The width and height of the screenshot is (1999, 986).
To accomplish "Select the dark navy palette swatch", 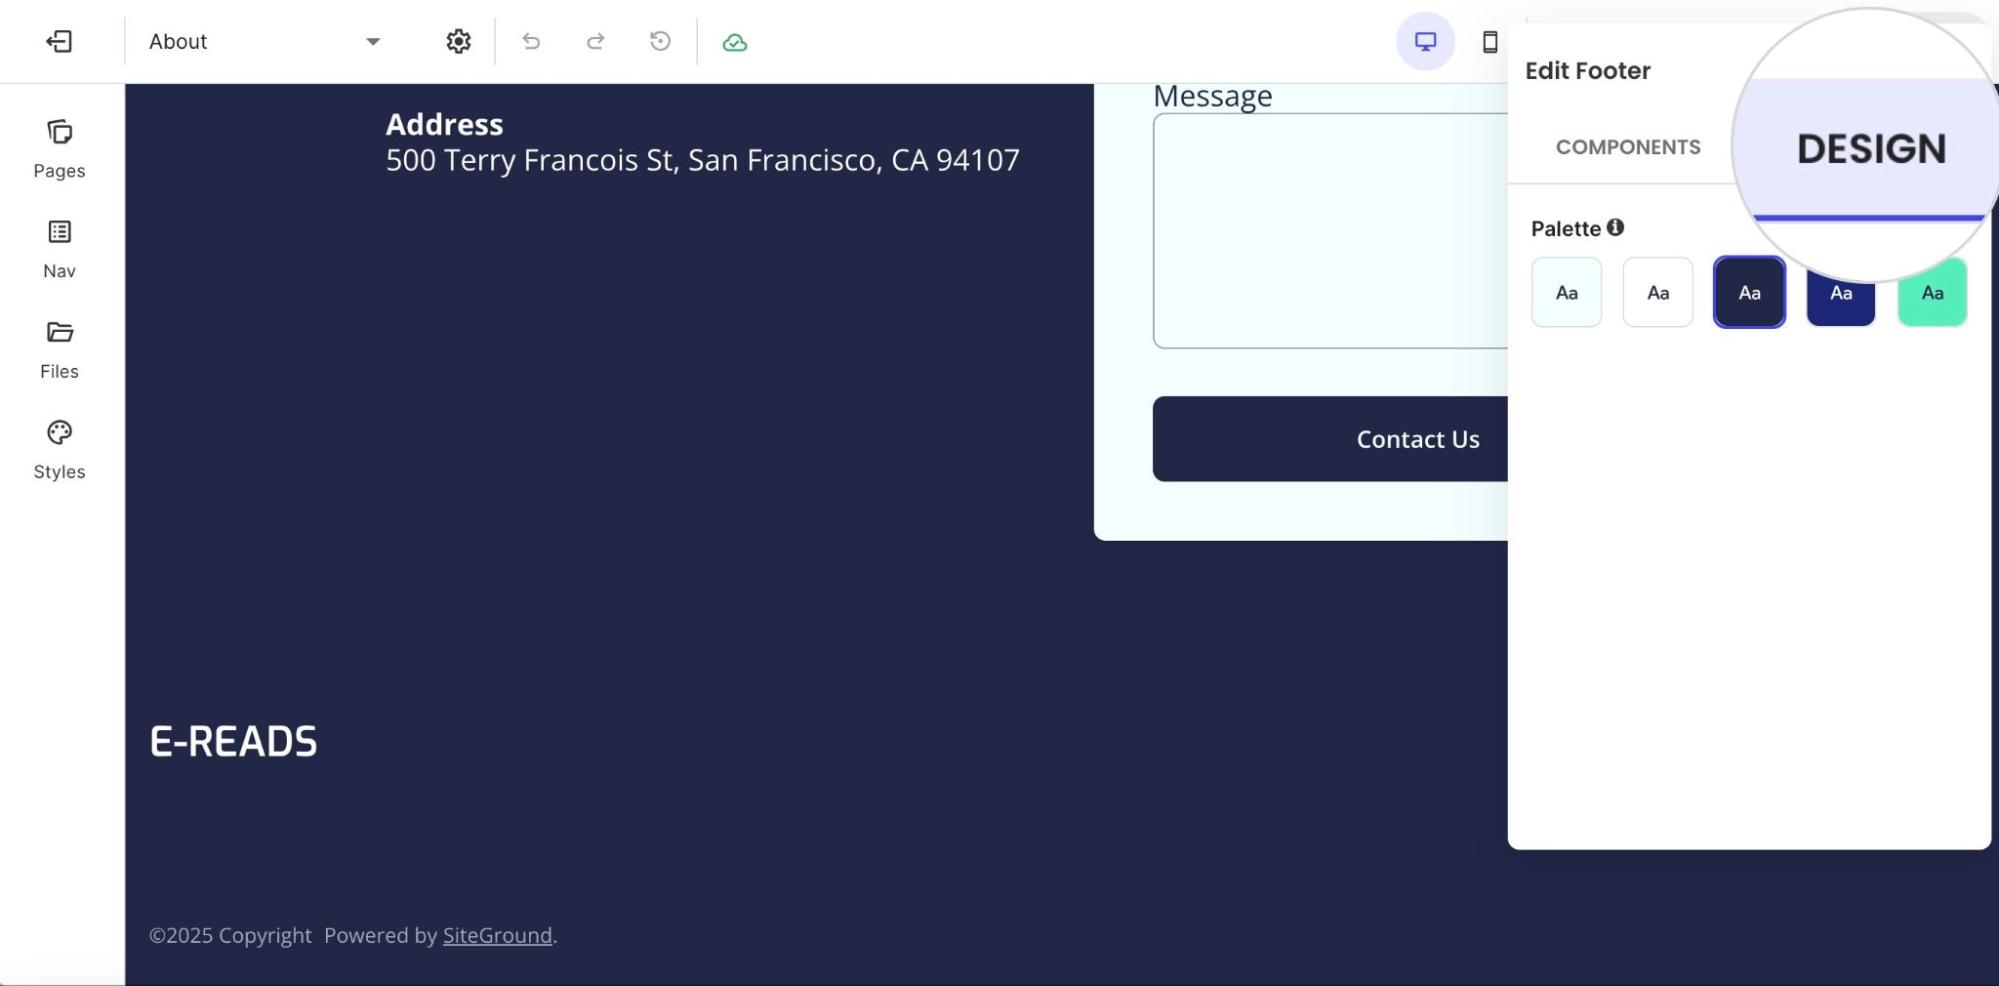I will pyautogui.click(x=1749, y=292).
